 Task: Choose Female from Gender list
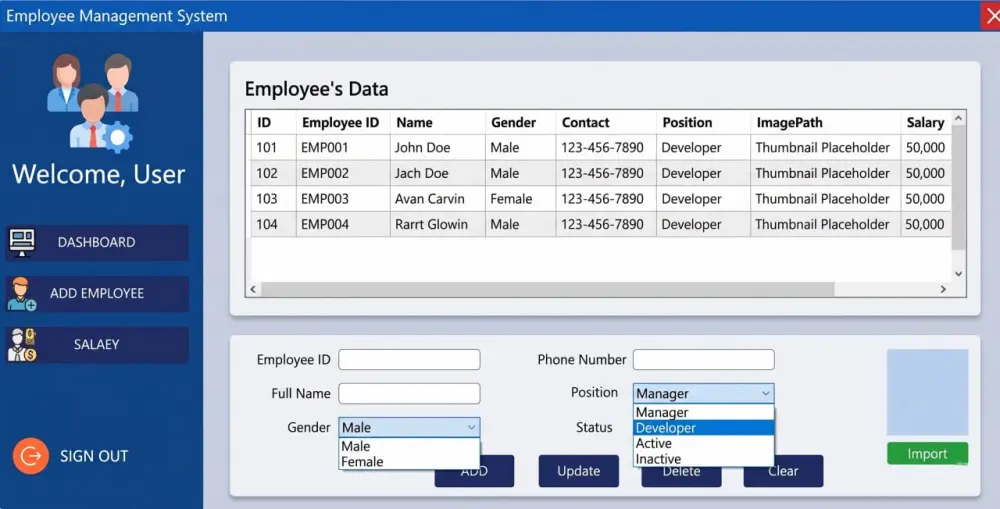(x=409, y=462)
